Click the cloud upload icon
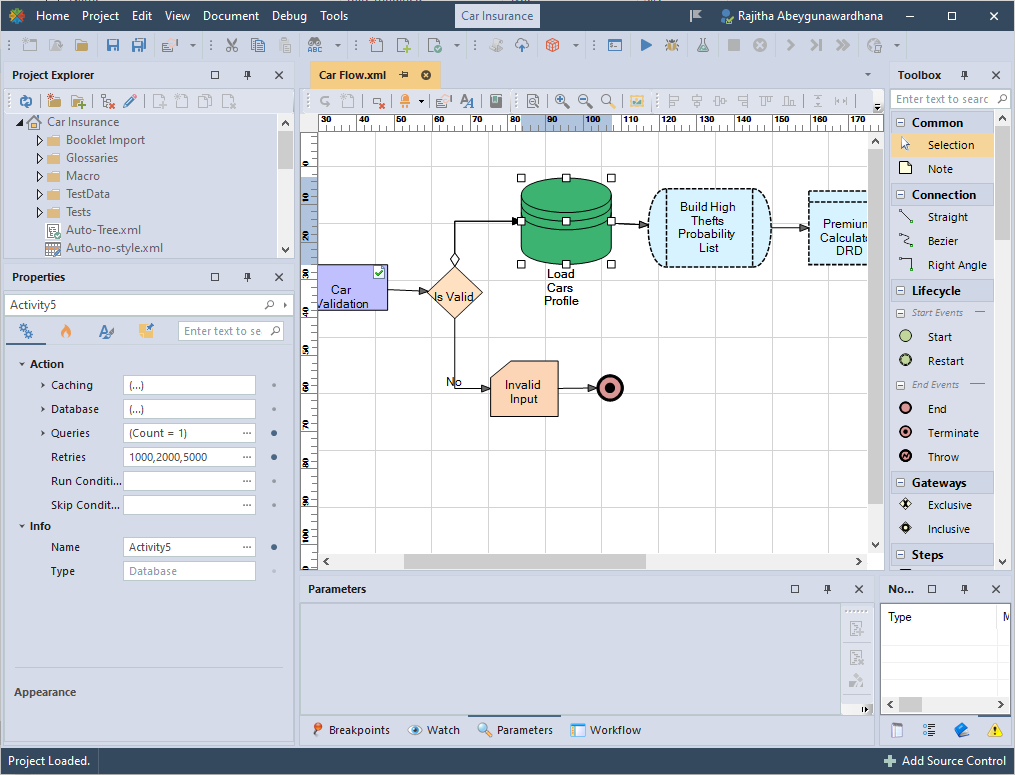Viewport: 1015px width, 775px height. [522, 45]
